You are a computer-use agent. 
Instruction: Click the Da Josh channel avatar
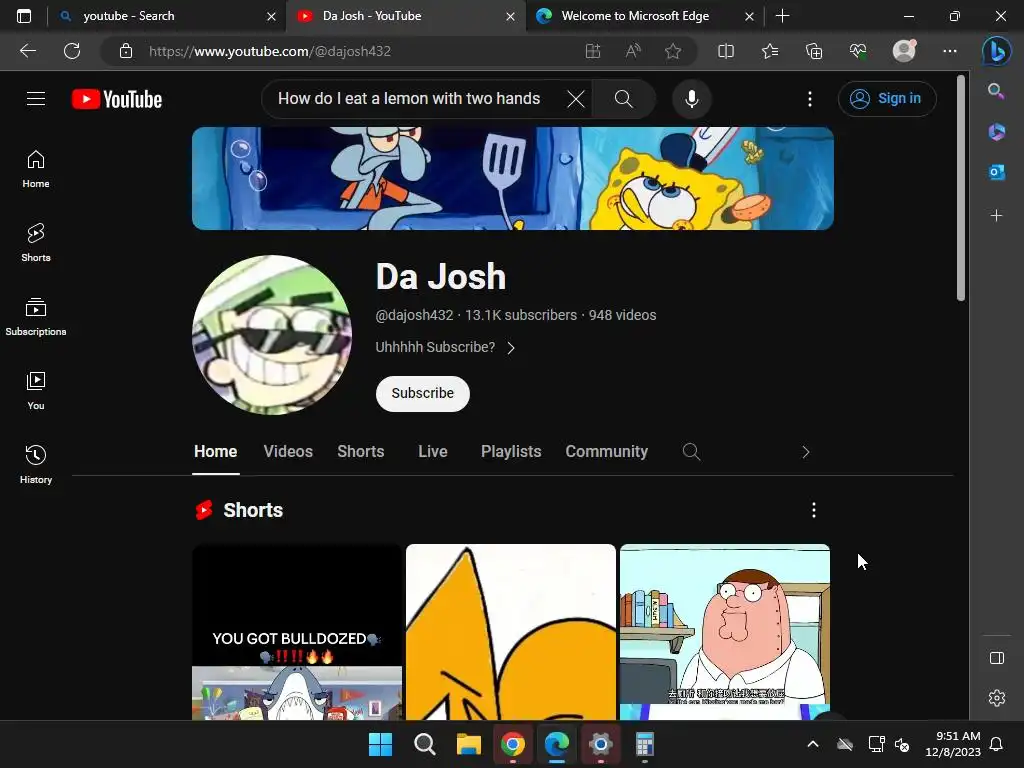point(272,335)
